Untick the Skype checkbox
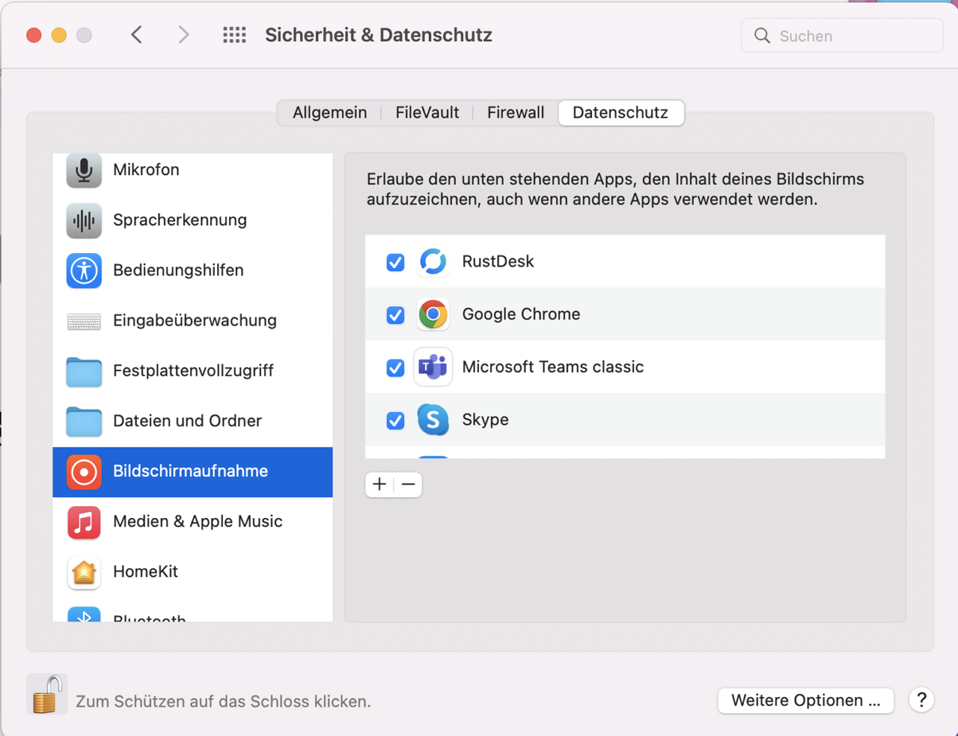Screen dimensions: 958x736 point(395,420)
